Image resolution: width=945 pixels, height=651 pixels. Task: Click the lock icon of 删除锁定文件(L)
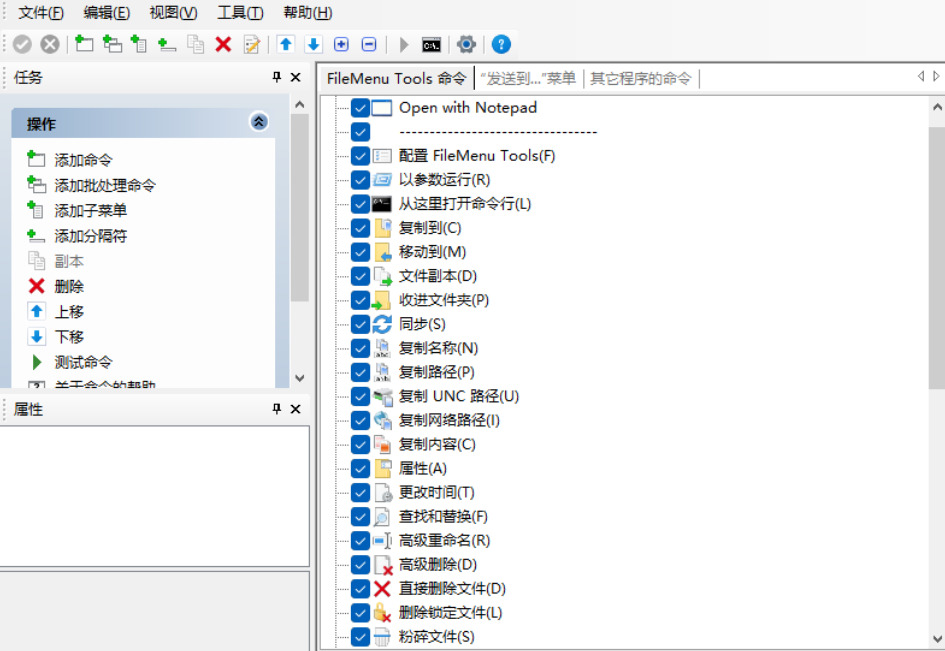pyautogui.click(x=382, y=612)
